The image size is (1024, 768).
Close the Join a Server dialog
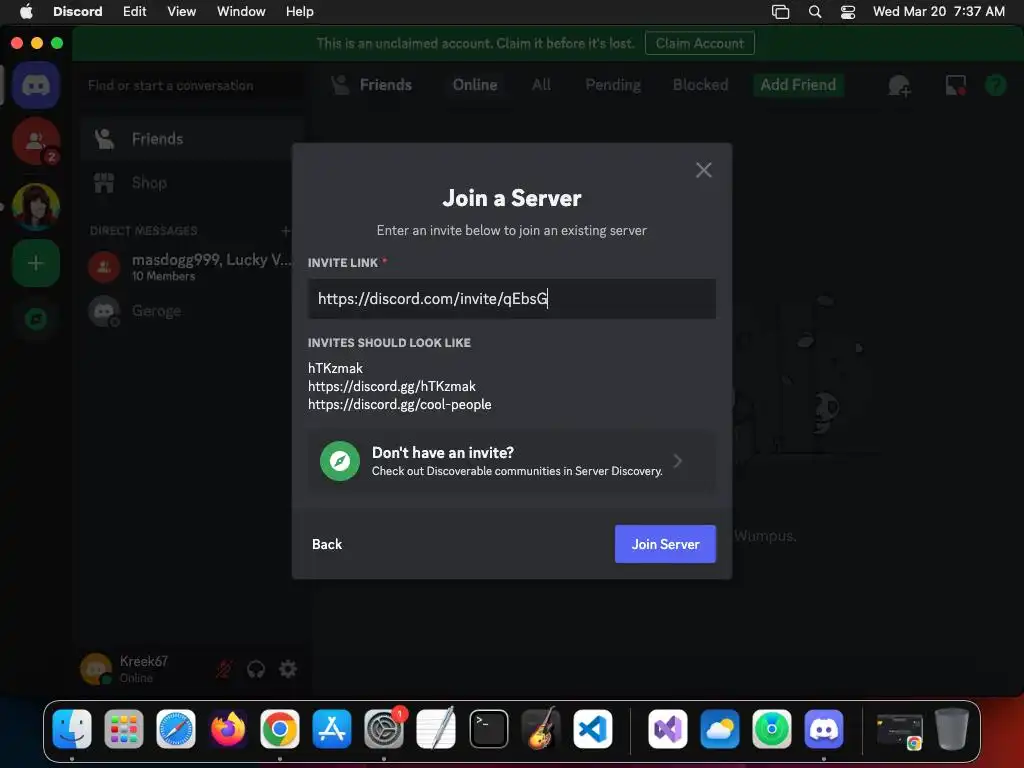coord(703,170)
